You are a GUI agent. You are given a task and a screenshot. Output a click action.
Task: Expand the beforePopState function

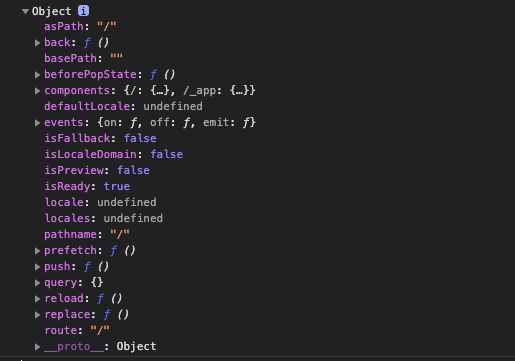click(x=37, y=75)
